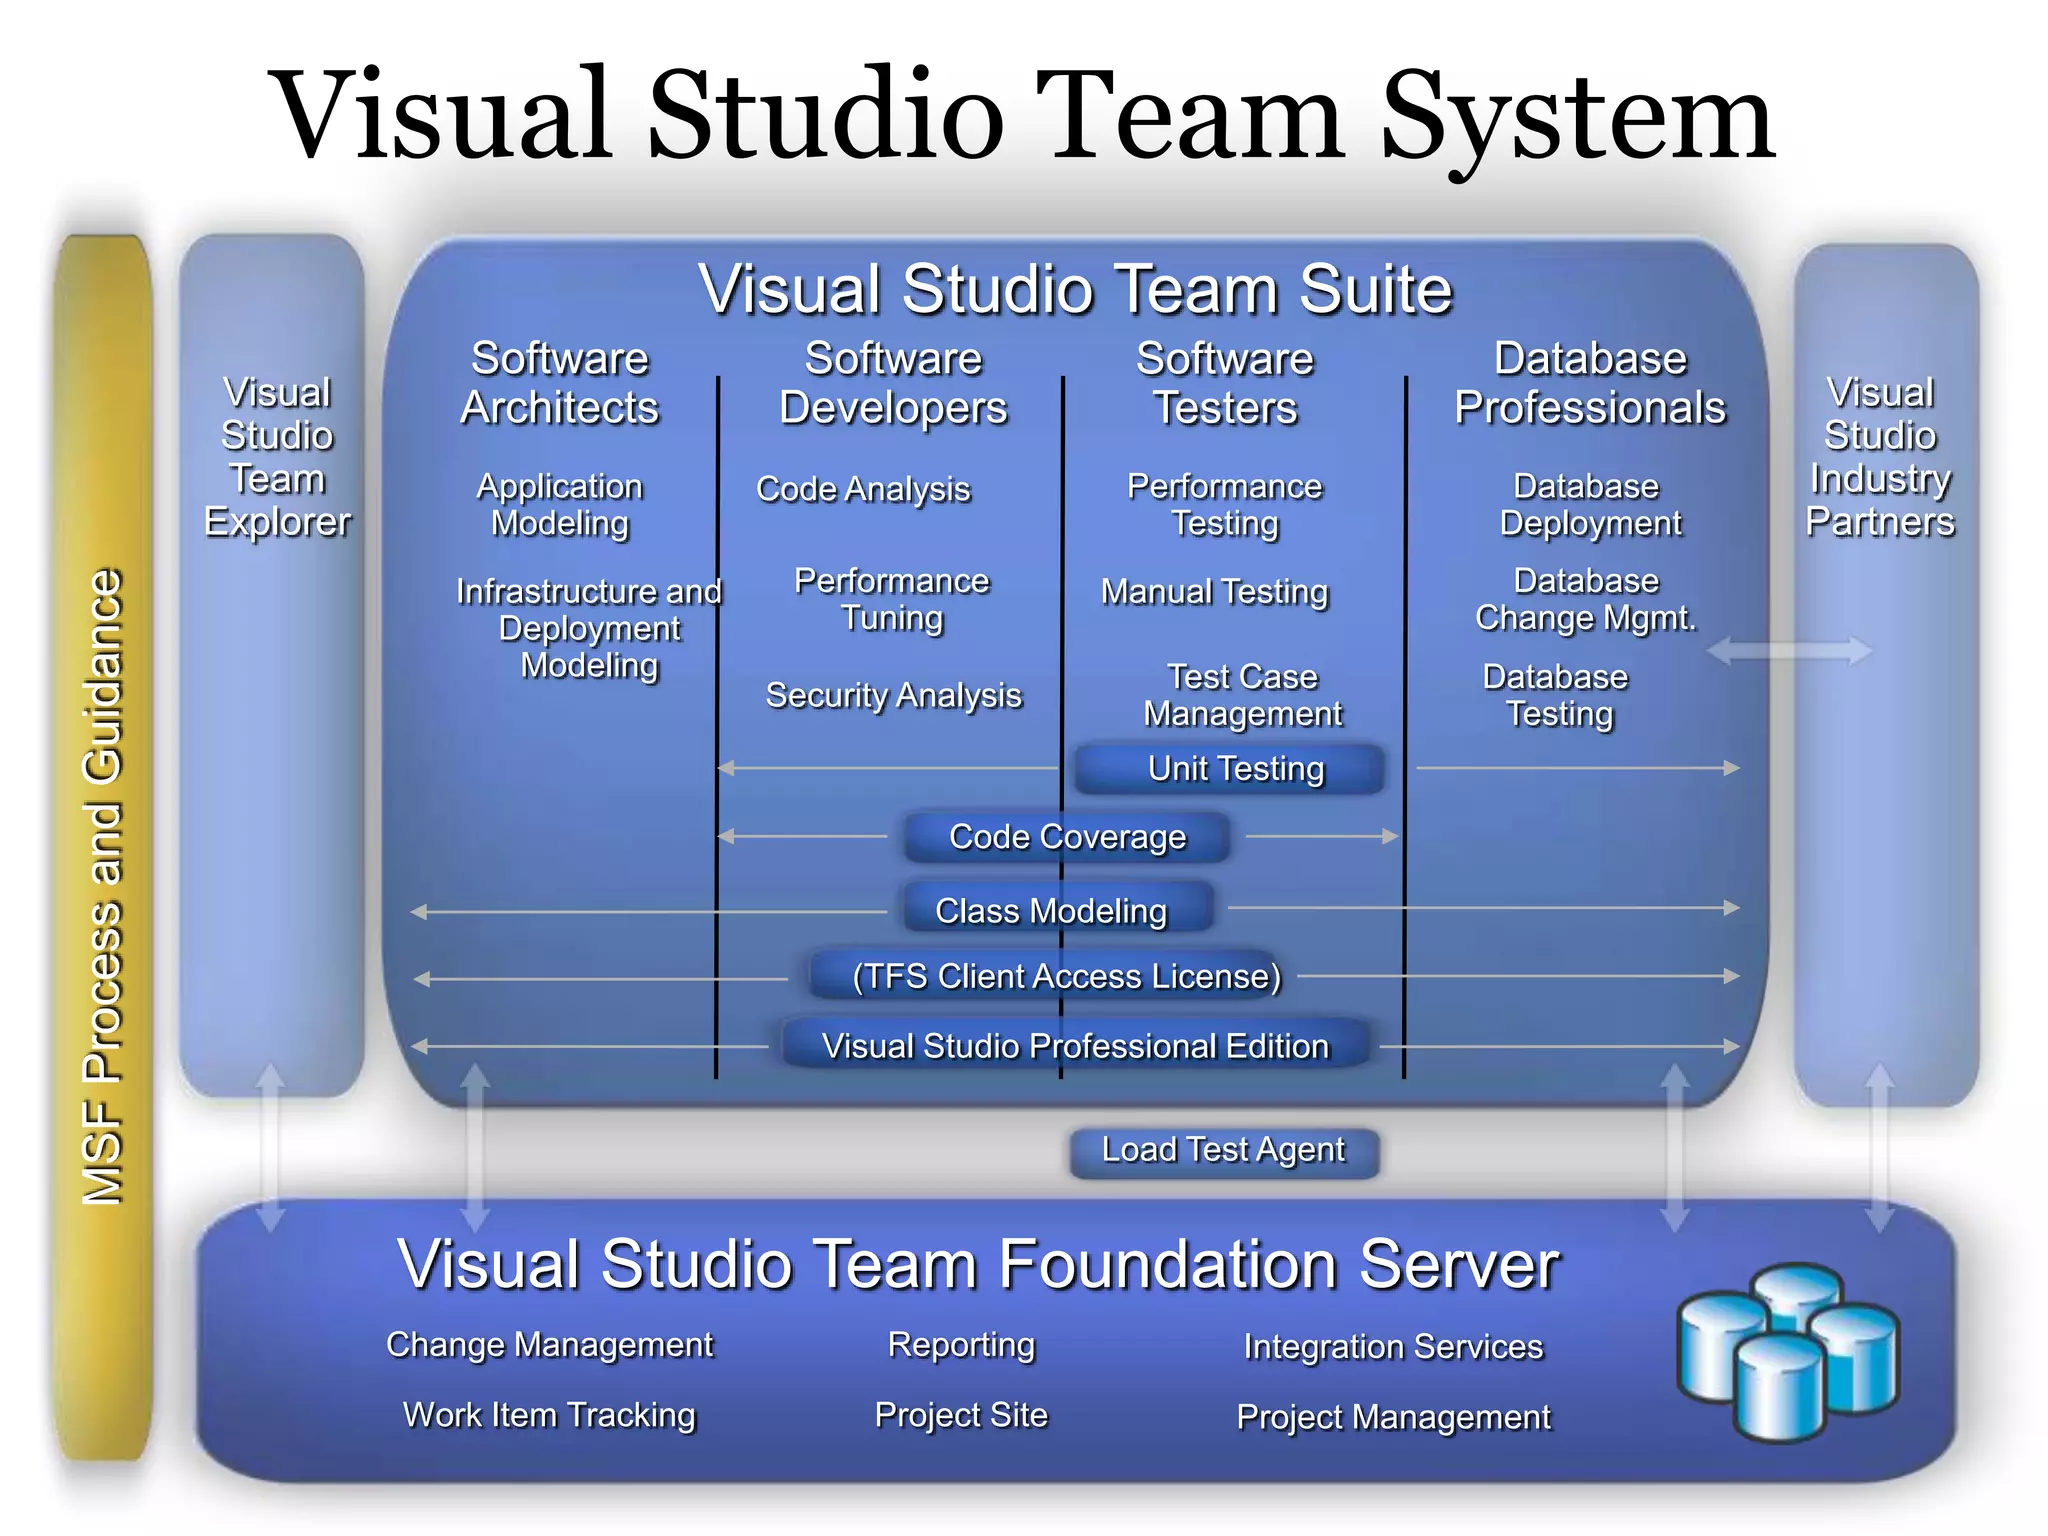Click the Code Coverage box
The width and height of the screenshot is (2048, 1536).
tap(1066, 837)
